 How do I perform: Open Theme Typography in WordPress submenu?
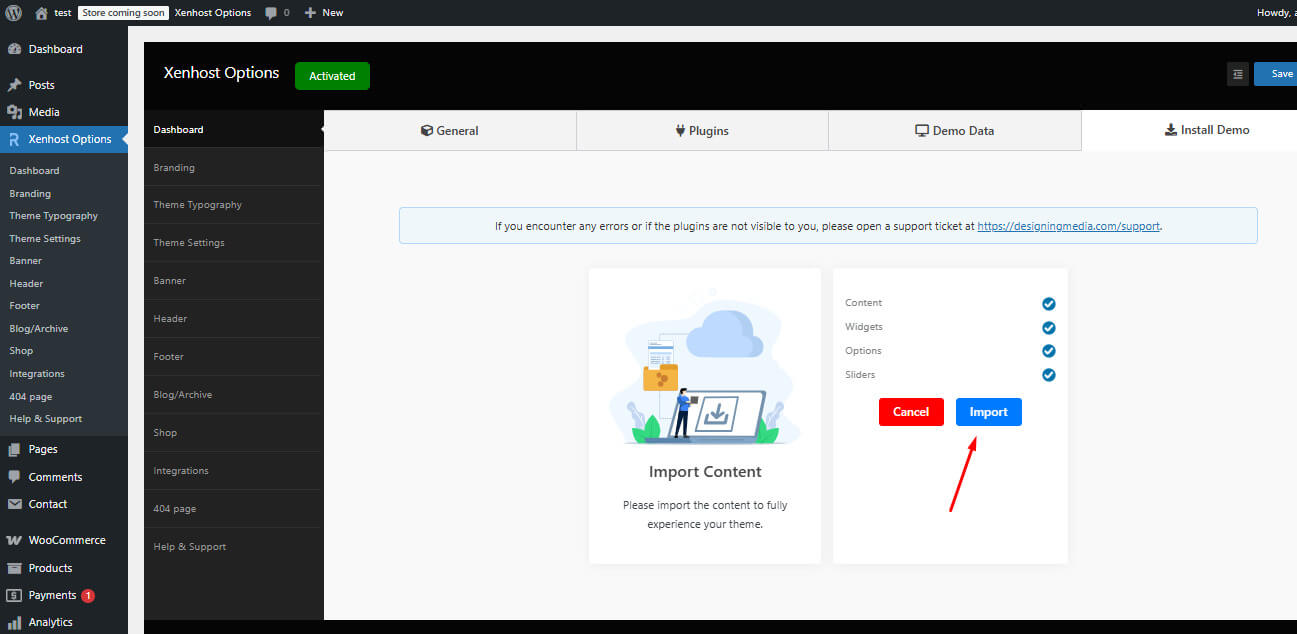click(54, 216)
